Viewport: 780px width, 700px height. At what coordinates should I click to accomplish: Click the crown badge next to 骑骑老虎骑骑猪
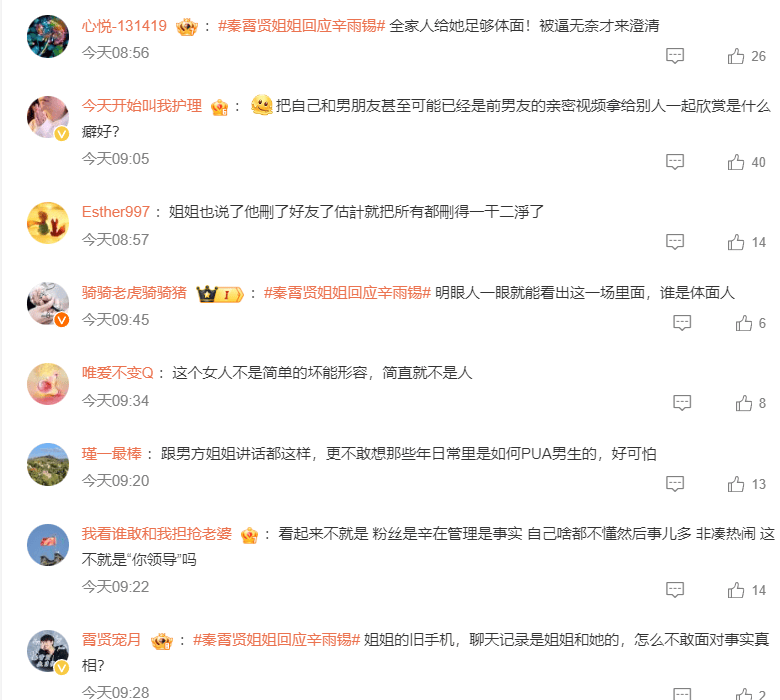click(x=220, y=294)
